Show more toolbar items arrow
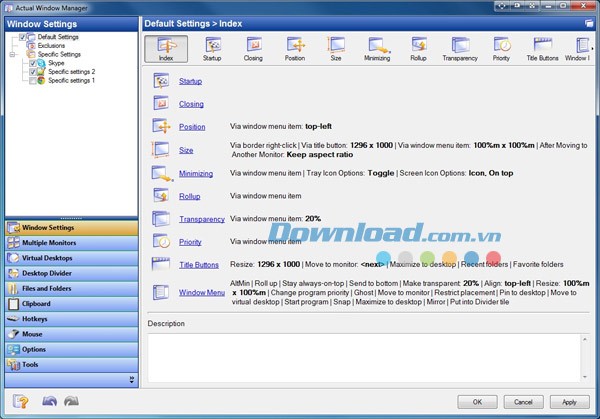The image size is (600, 419). [592, 49]
